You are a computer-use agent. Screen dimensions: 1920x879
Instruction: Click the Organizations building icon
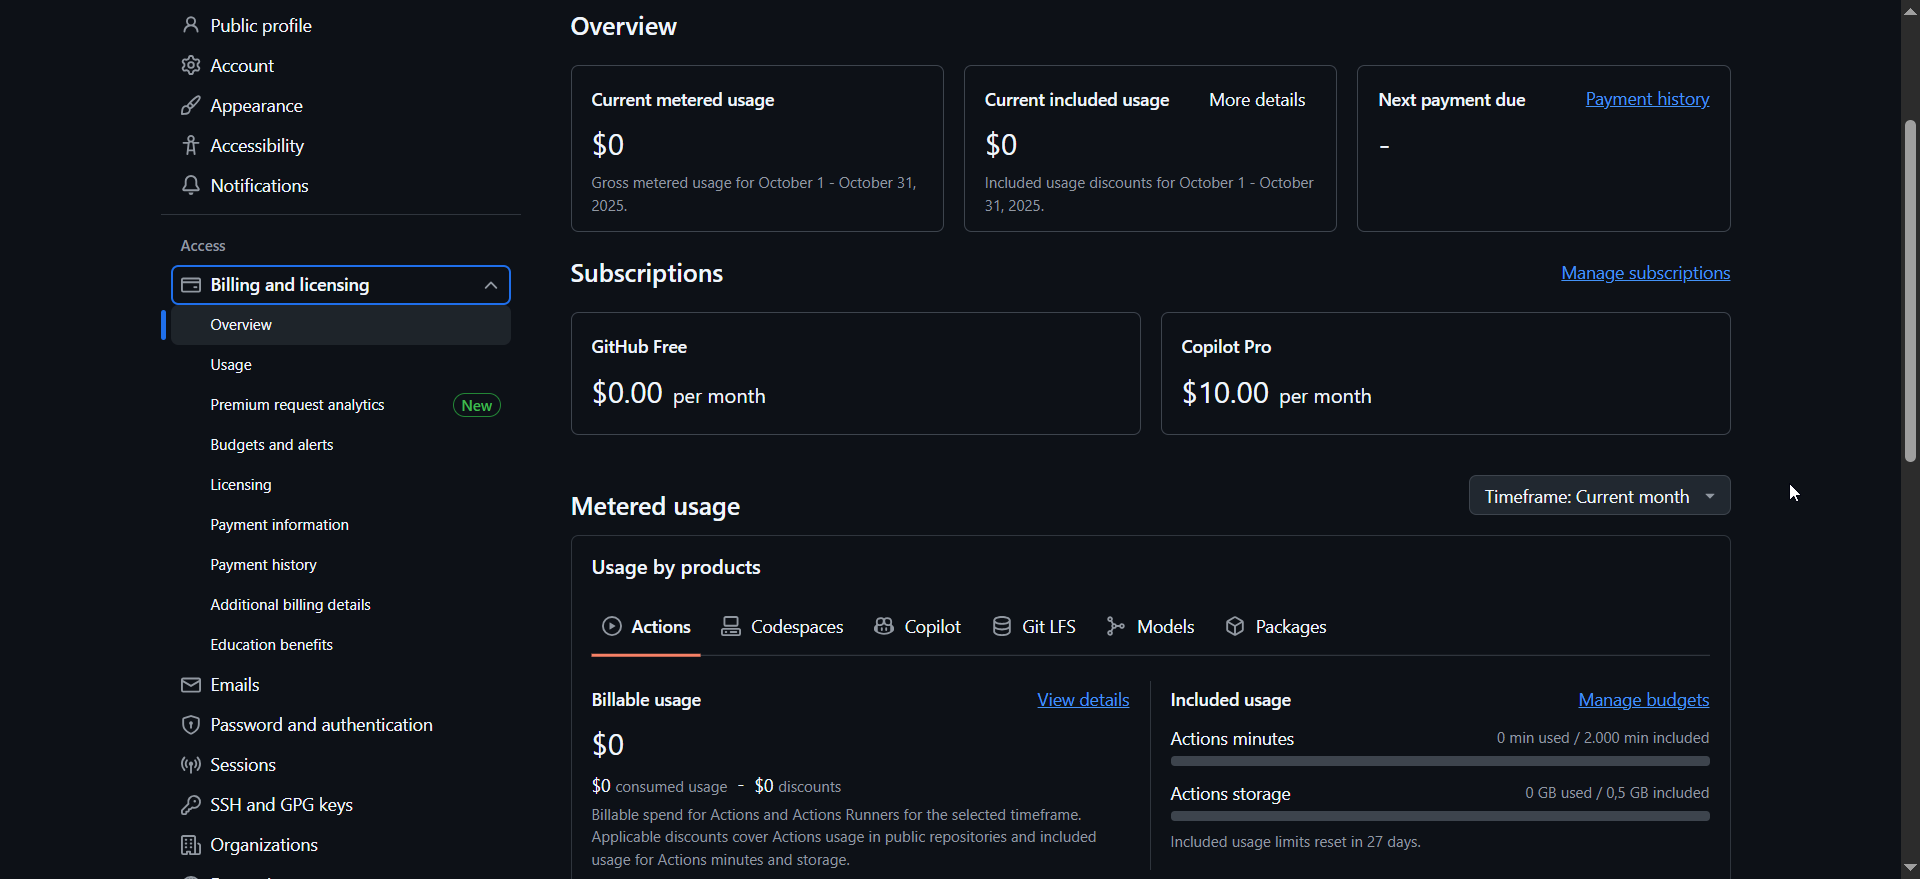(x=190, y=845)
